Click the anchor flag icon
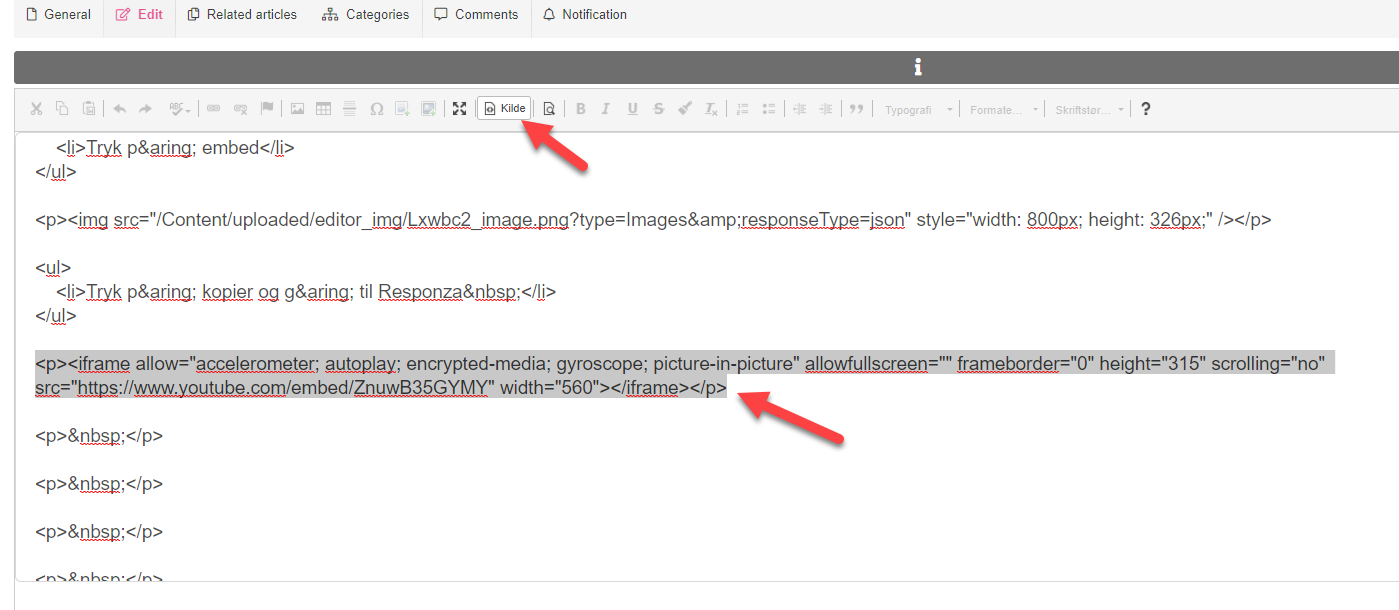Image resolution: width=1399 pixels, height=610 pixels. point(267,109)
